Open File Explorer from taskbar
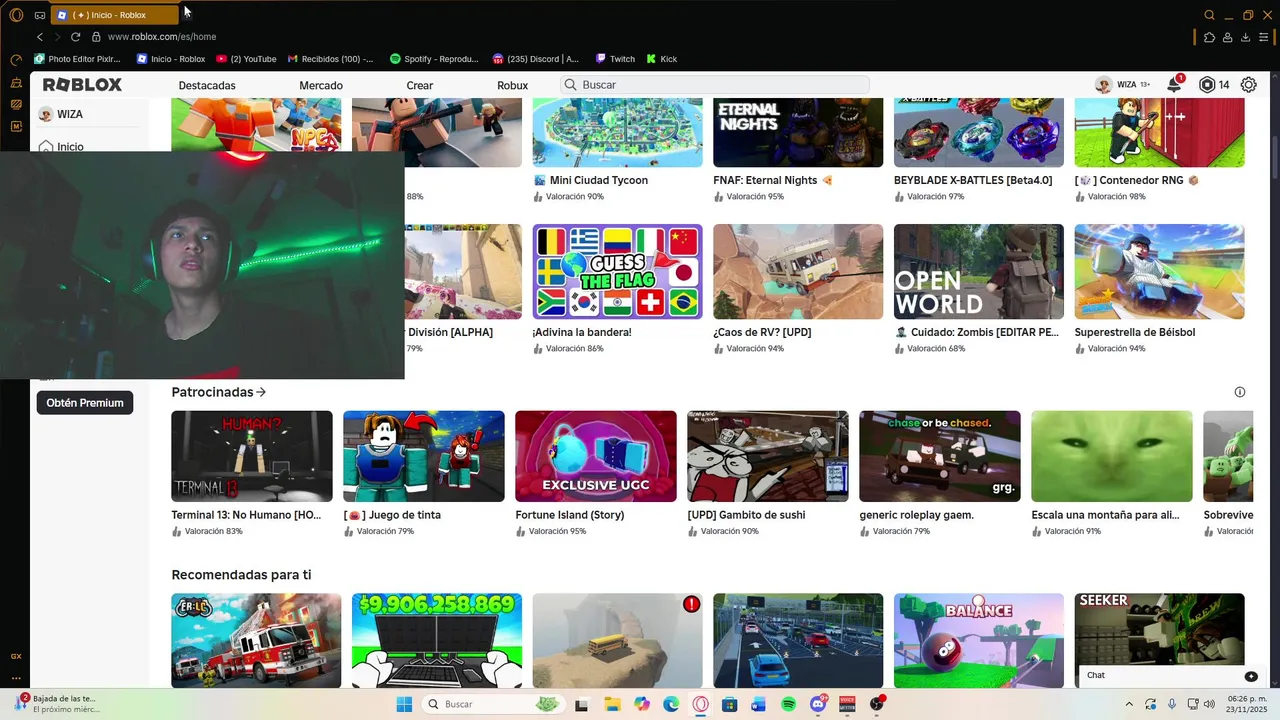The image size is (1280, 720). (x=612, y=704)
